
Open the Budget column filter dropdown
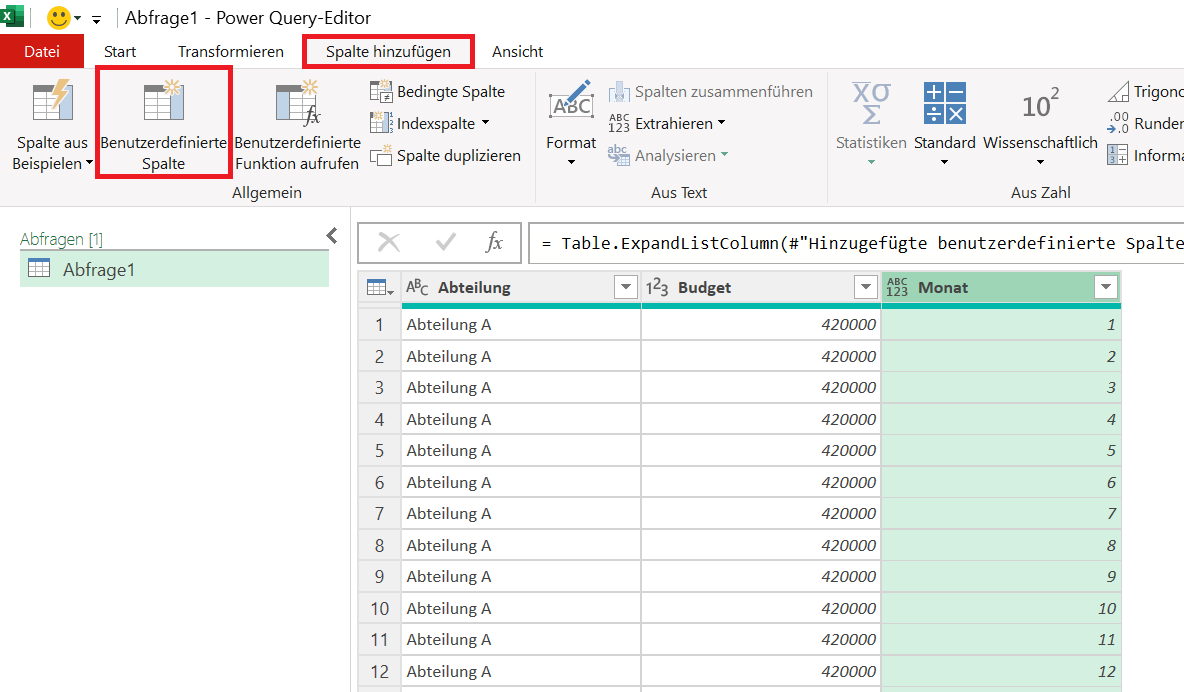pyautogui.click(x=865, y=288)
